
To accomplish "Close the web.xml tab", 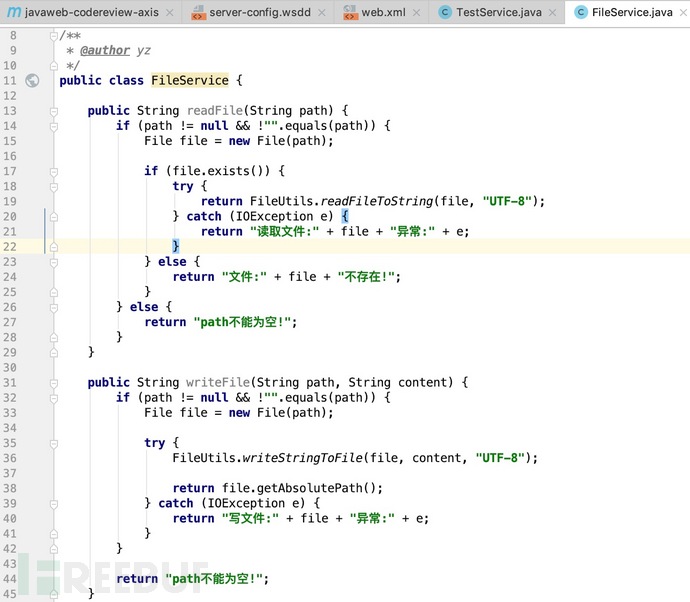I will point(417,13).
